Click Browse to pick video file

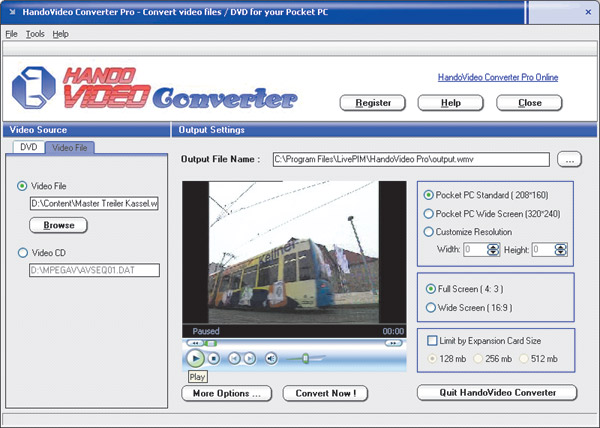[59, 225]
